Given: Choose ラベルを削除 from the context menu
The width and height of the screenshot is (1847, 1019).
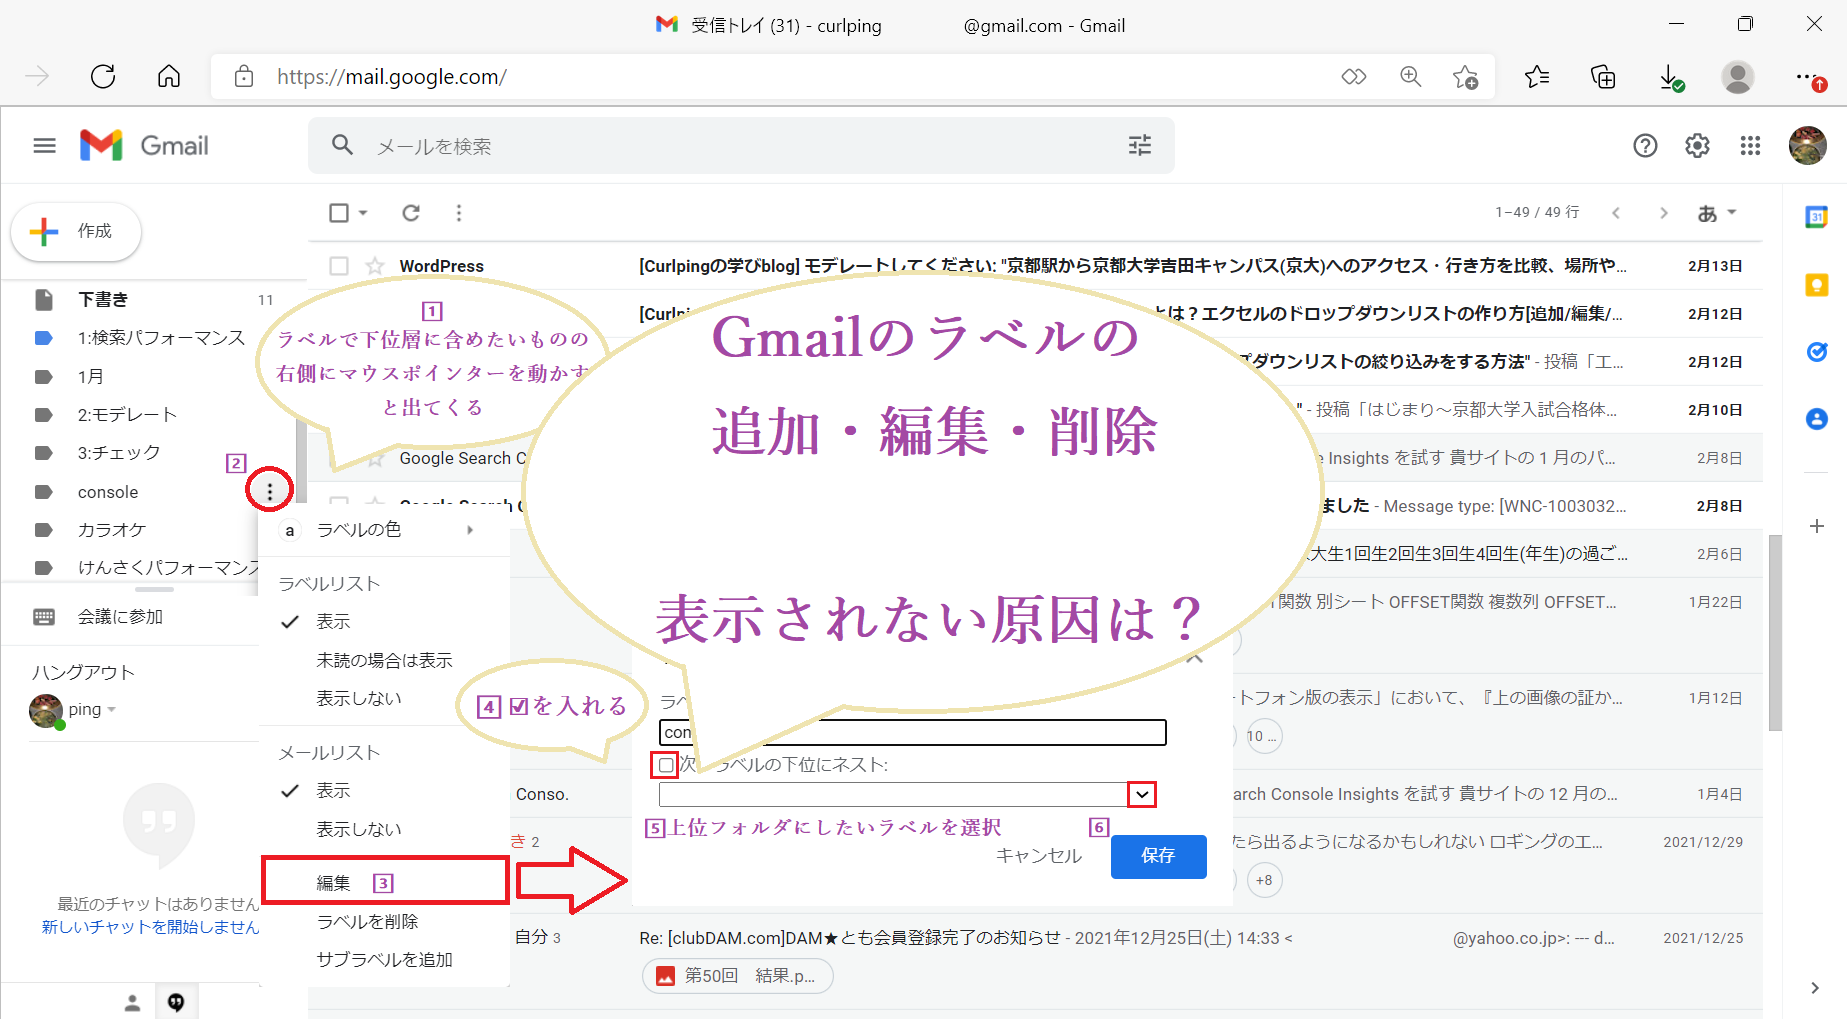Looking at the screenshot, I should 367,920.
